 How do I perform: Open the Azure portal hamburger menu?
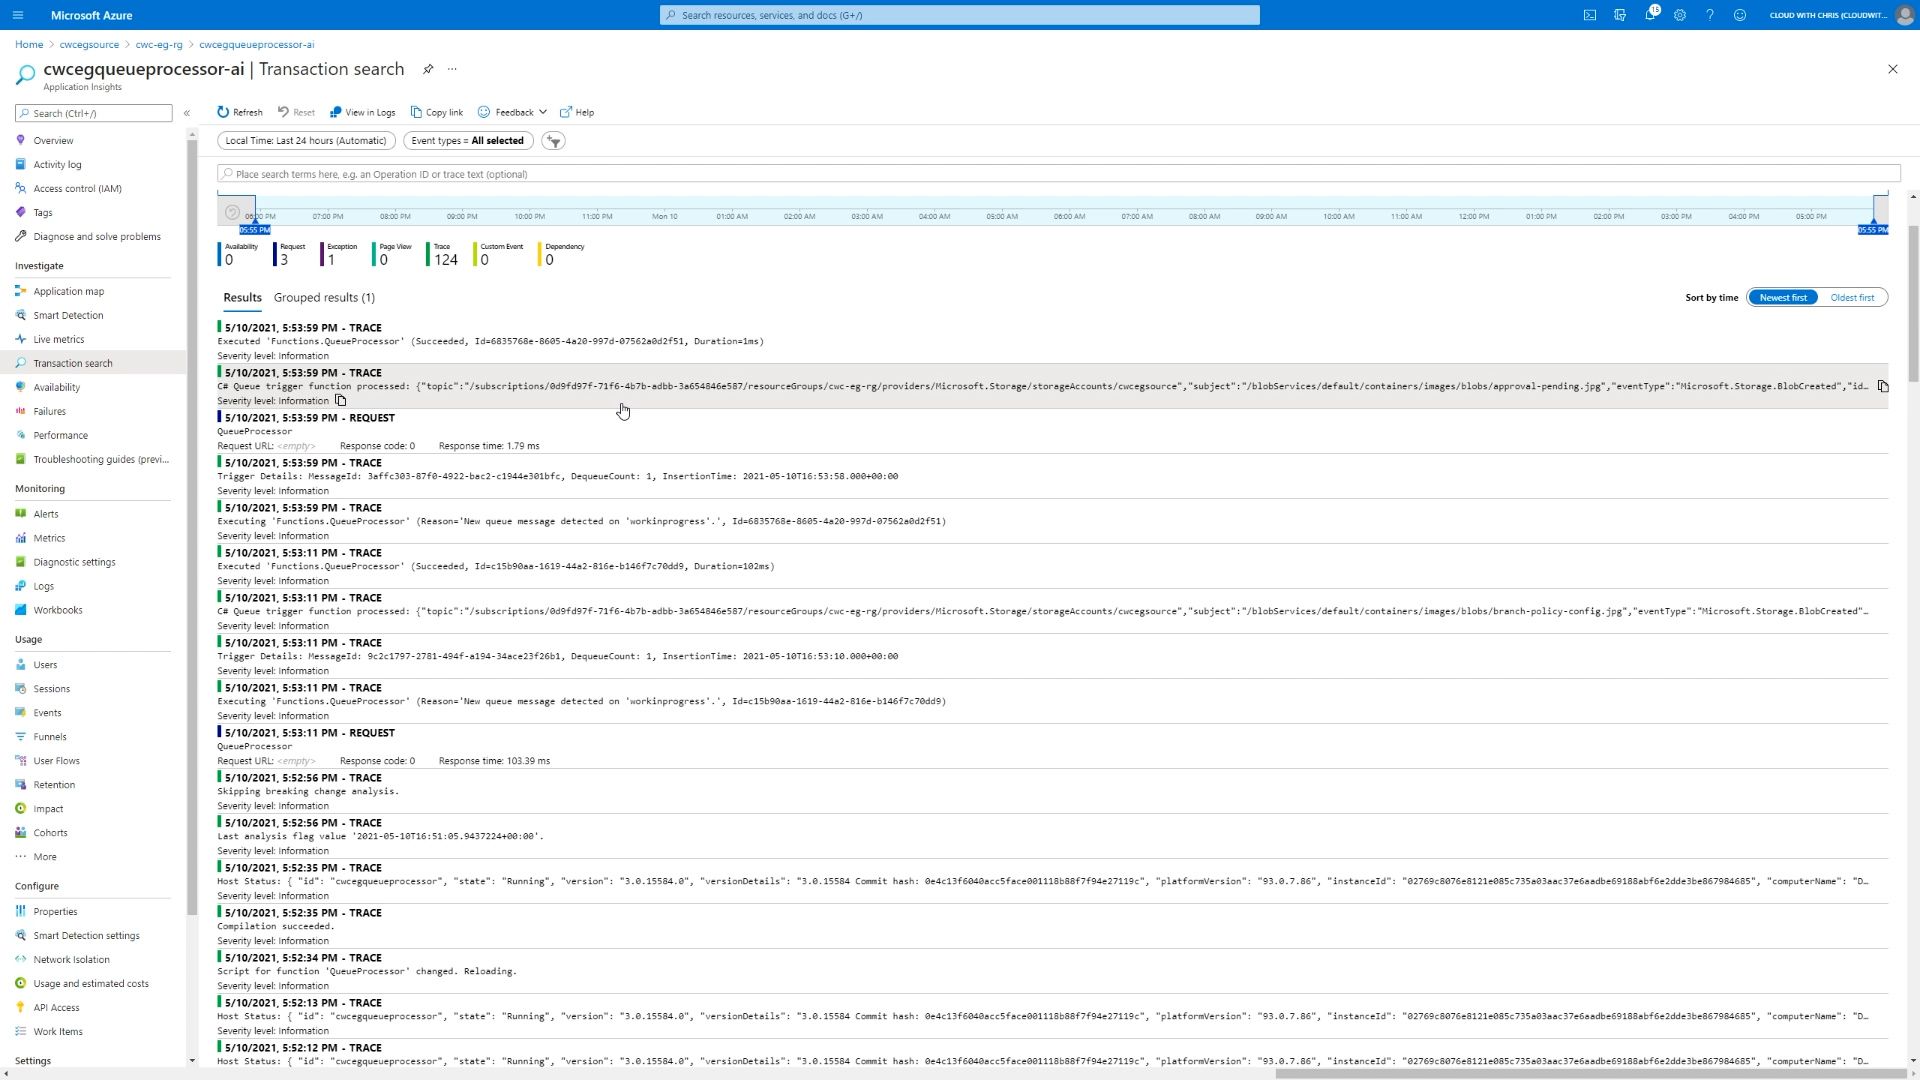coord(18,15)
